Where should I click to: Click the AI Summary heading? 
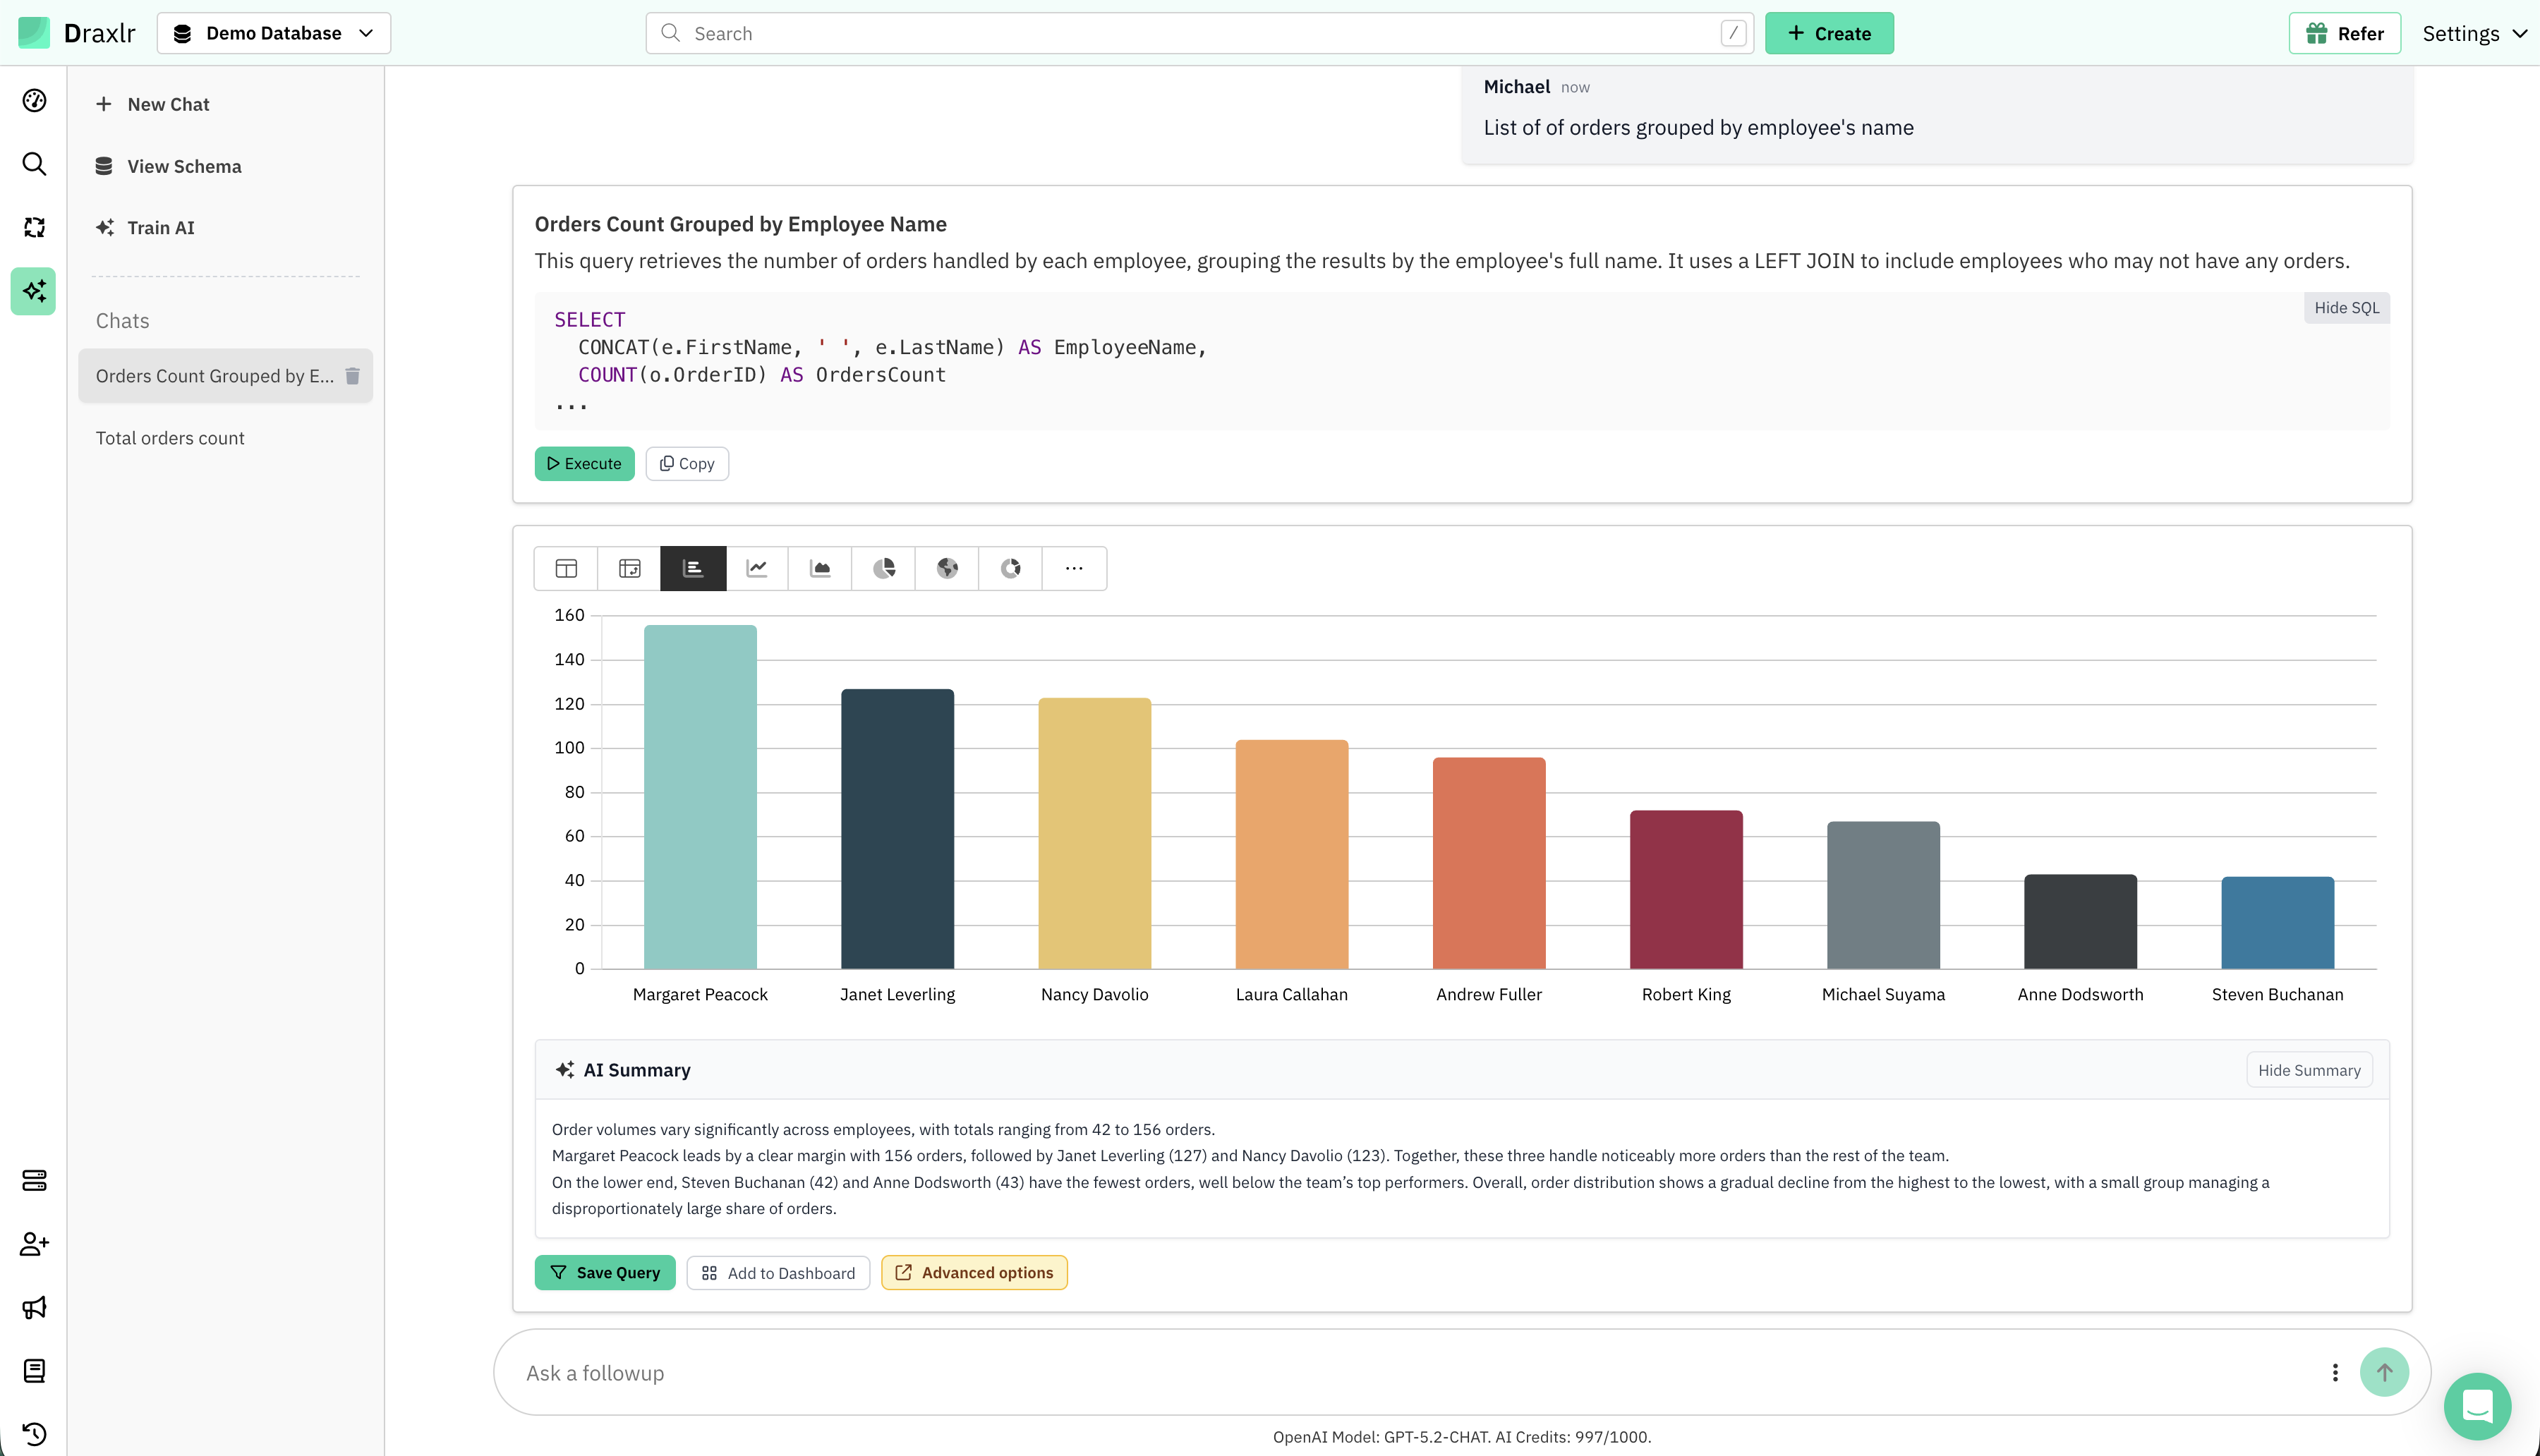click(637, 1070)
